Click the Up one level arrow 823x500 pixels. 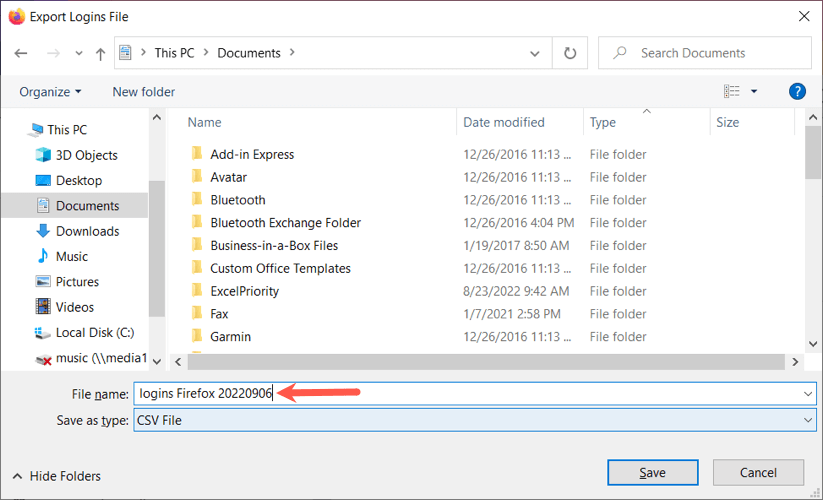tap(100, 53)
